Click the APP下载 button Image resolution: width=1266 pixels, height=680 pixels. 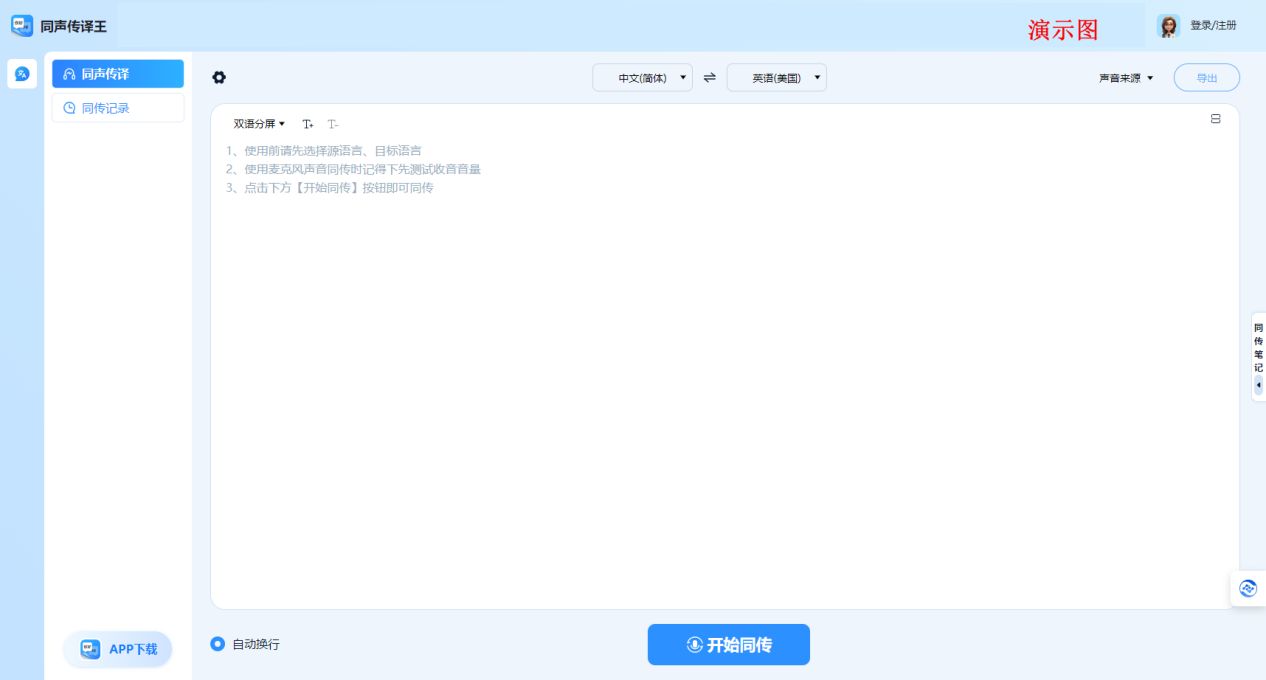118,649
